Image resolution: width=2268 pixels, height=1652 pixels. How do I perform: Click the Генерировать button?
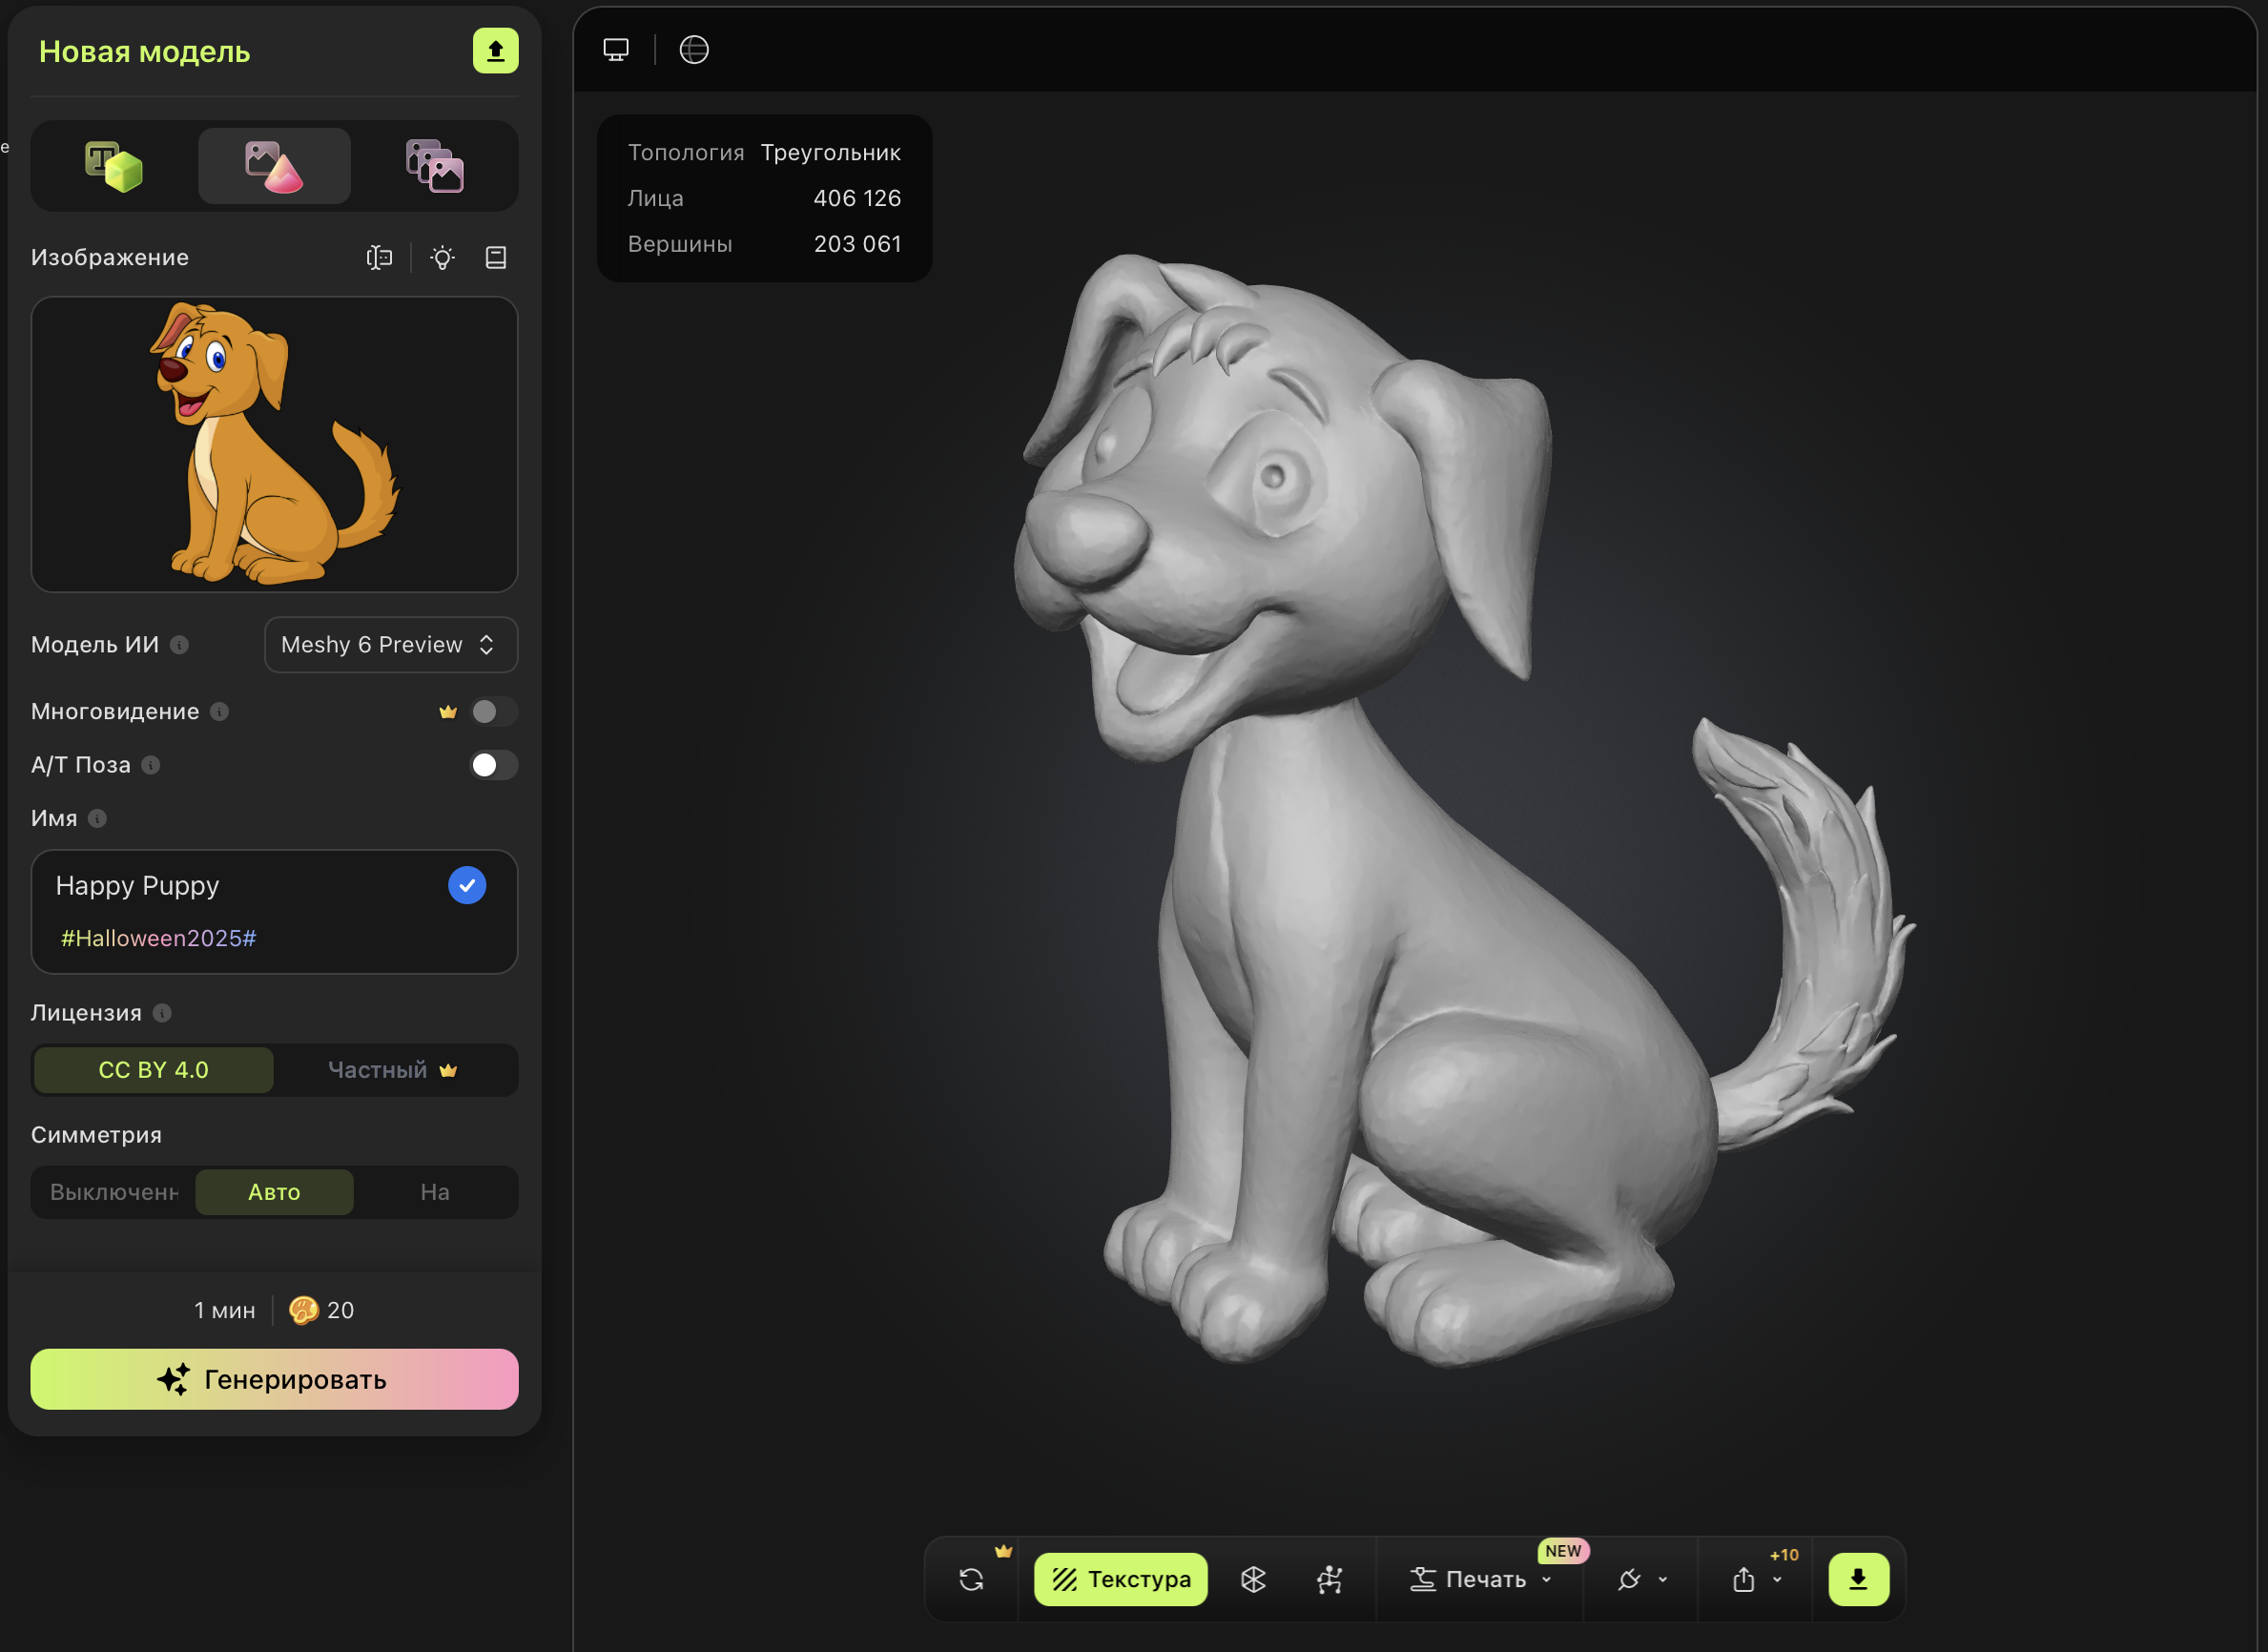point(274,1379)
